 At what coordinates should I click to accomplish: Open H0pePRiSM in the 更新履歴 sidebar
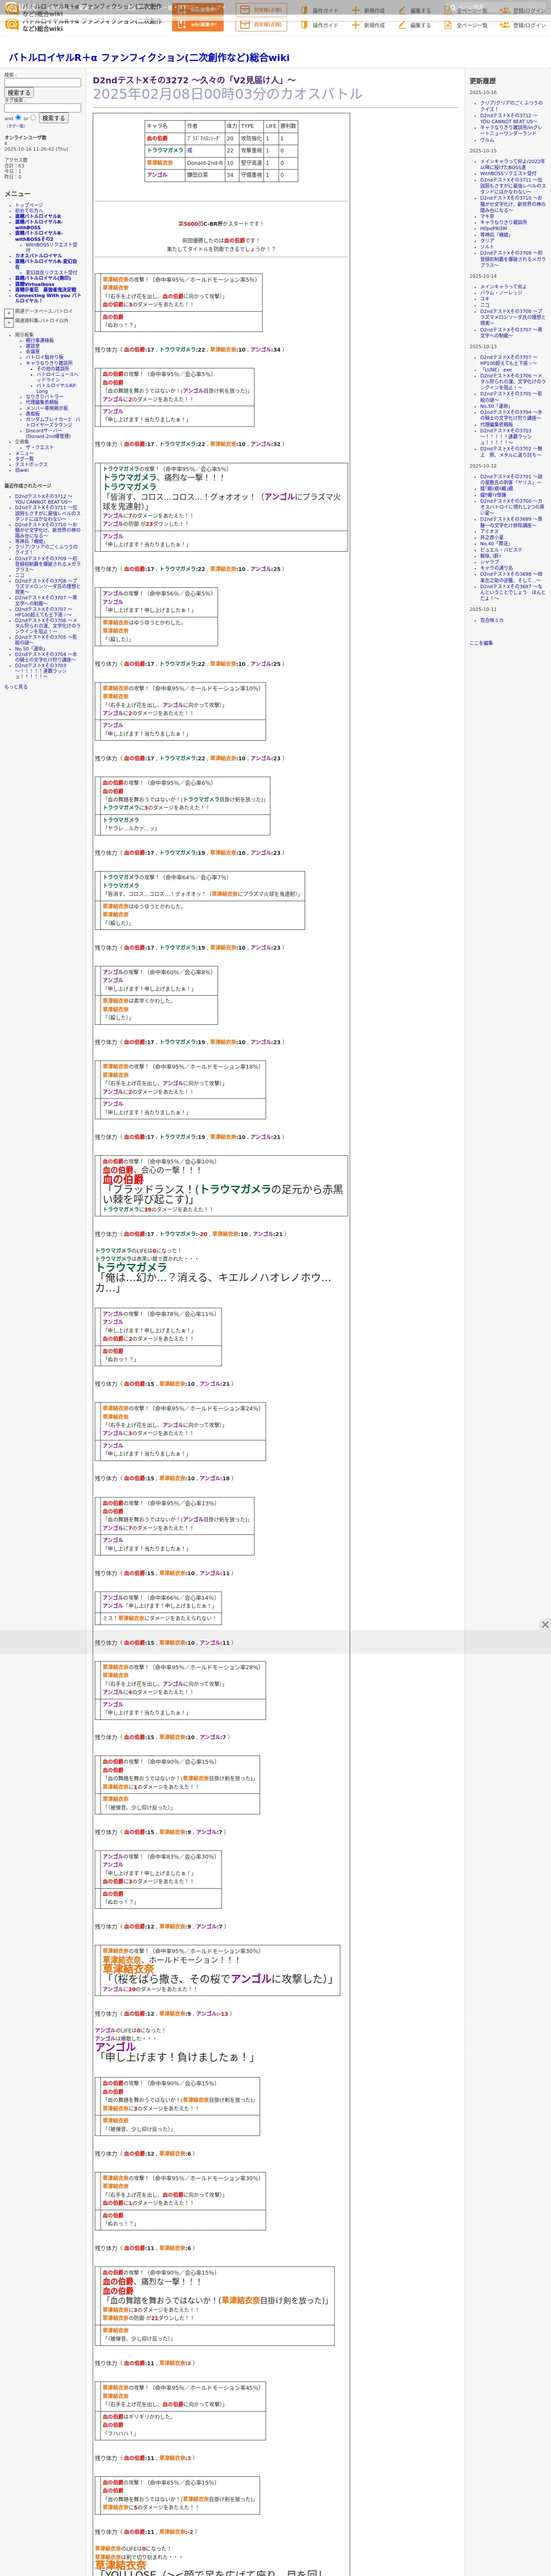click(x=494, y=228)
